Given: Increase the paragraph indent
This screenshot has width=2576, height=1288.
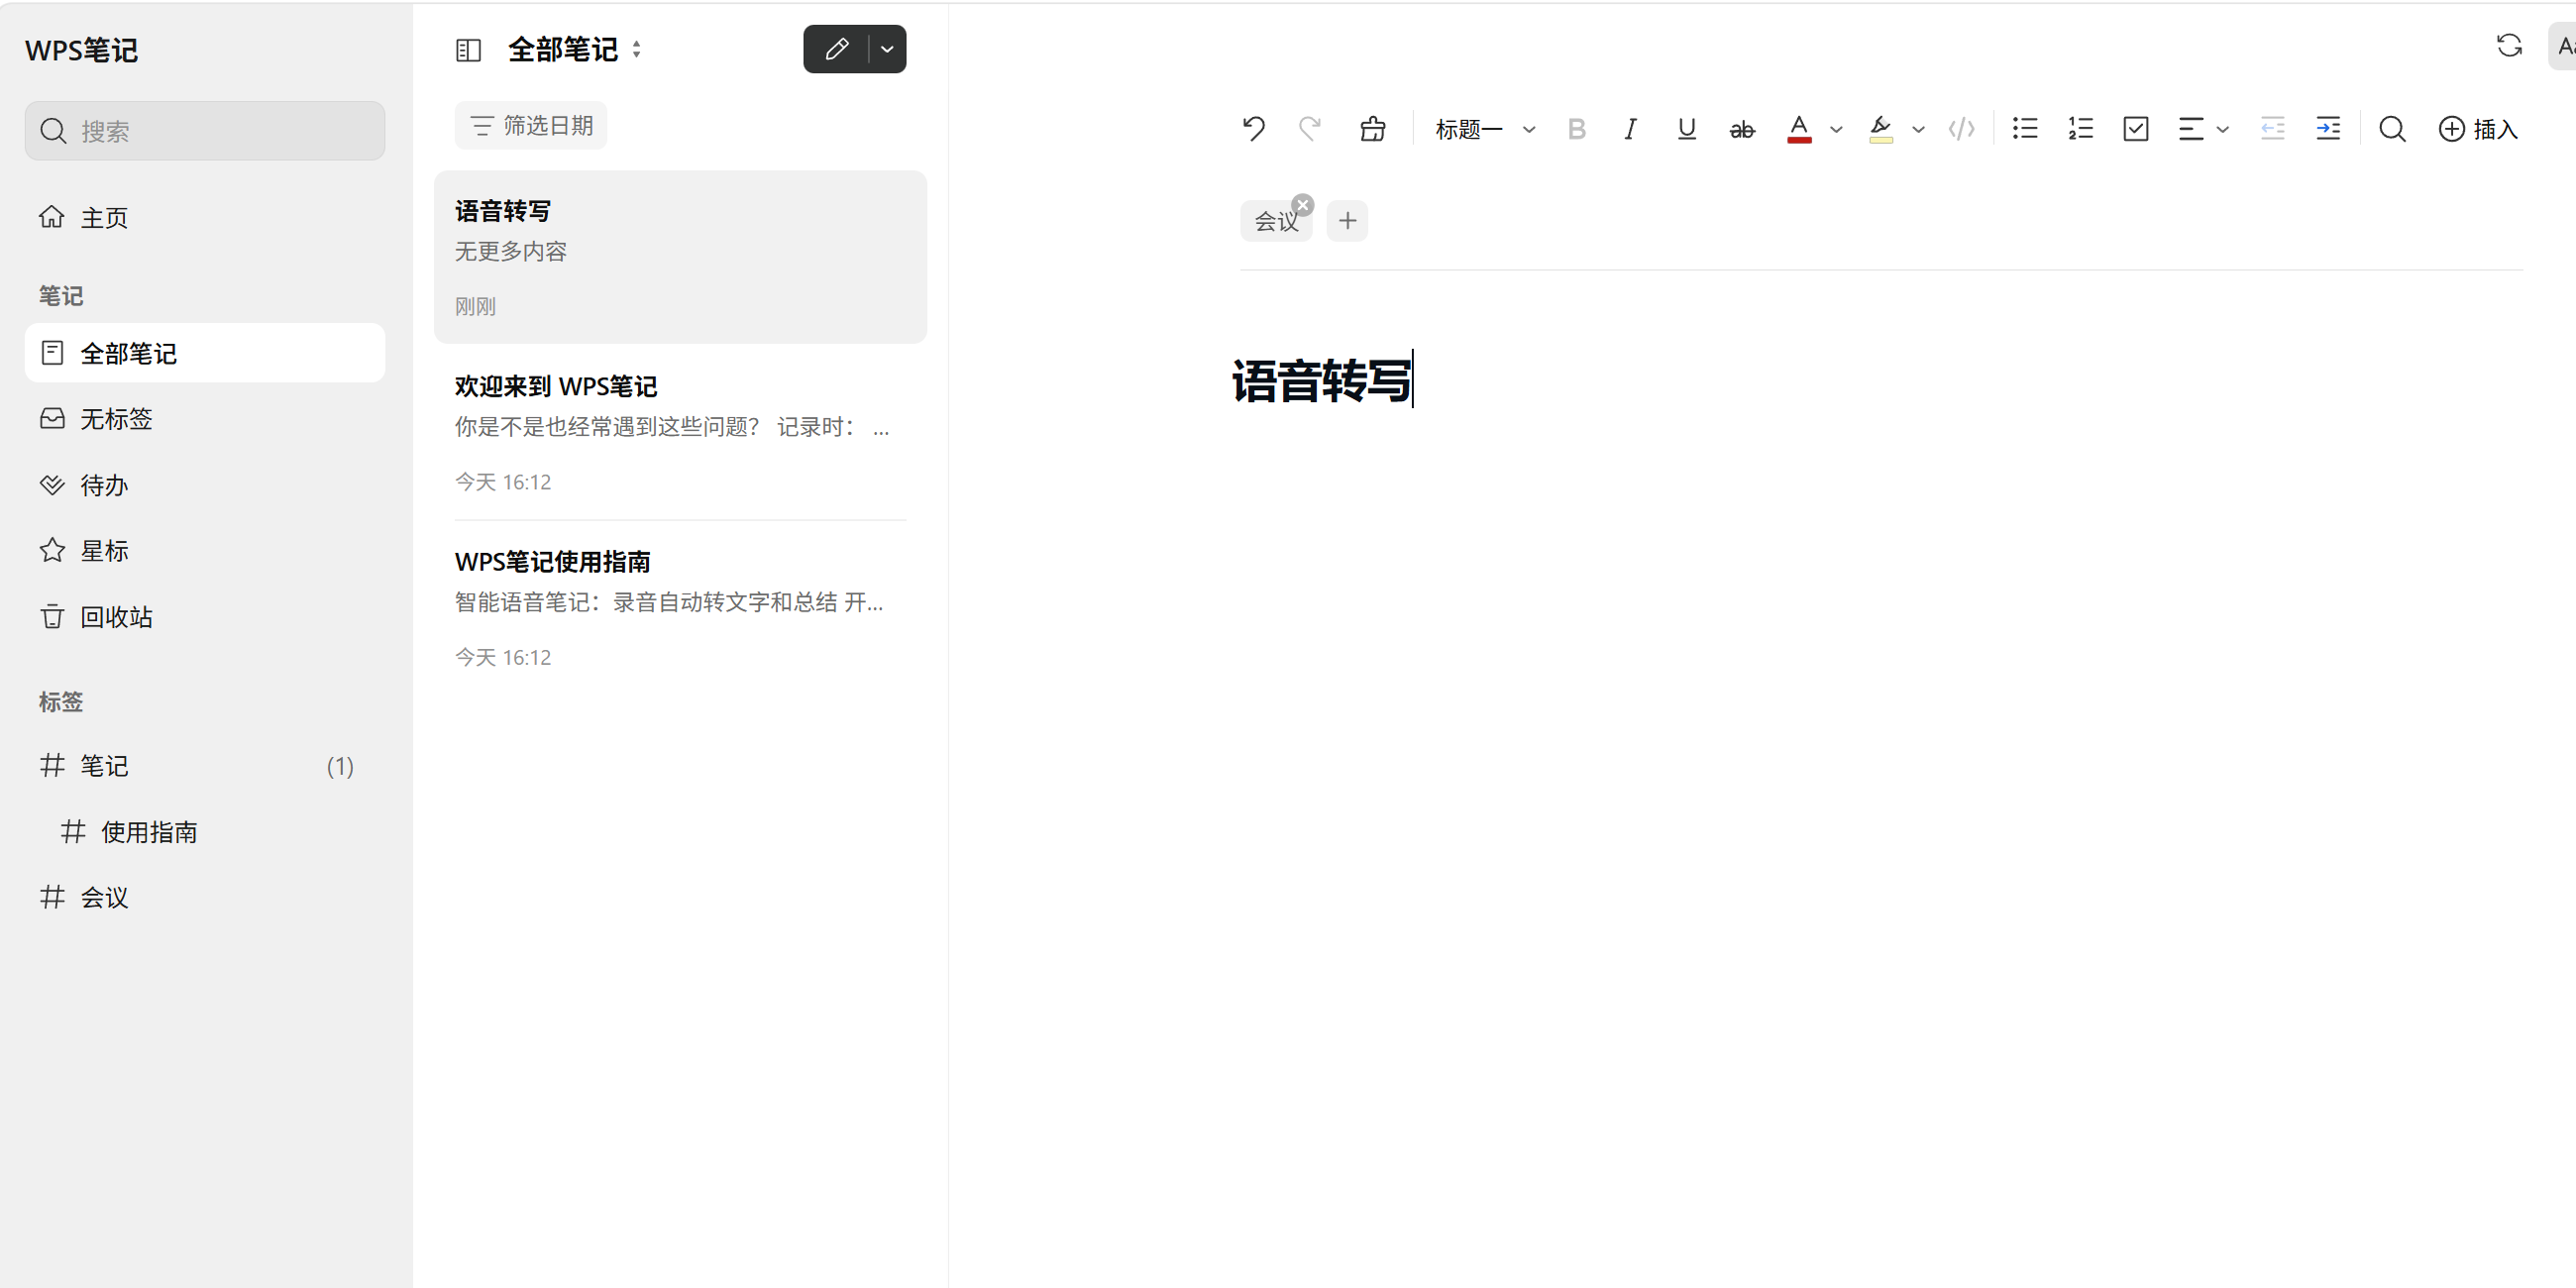Looking at the screenshot, I should pos(2328,129).
